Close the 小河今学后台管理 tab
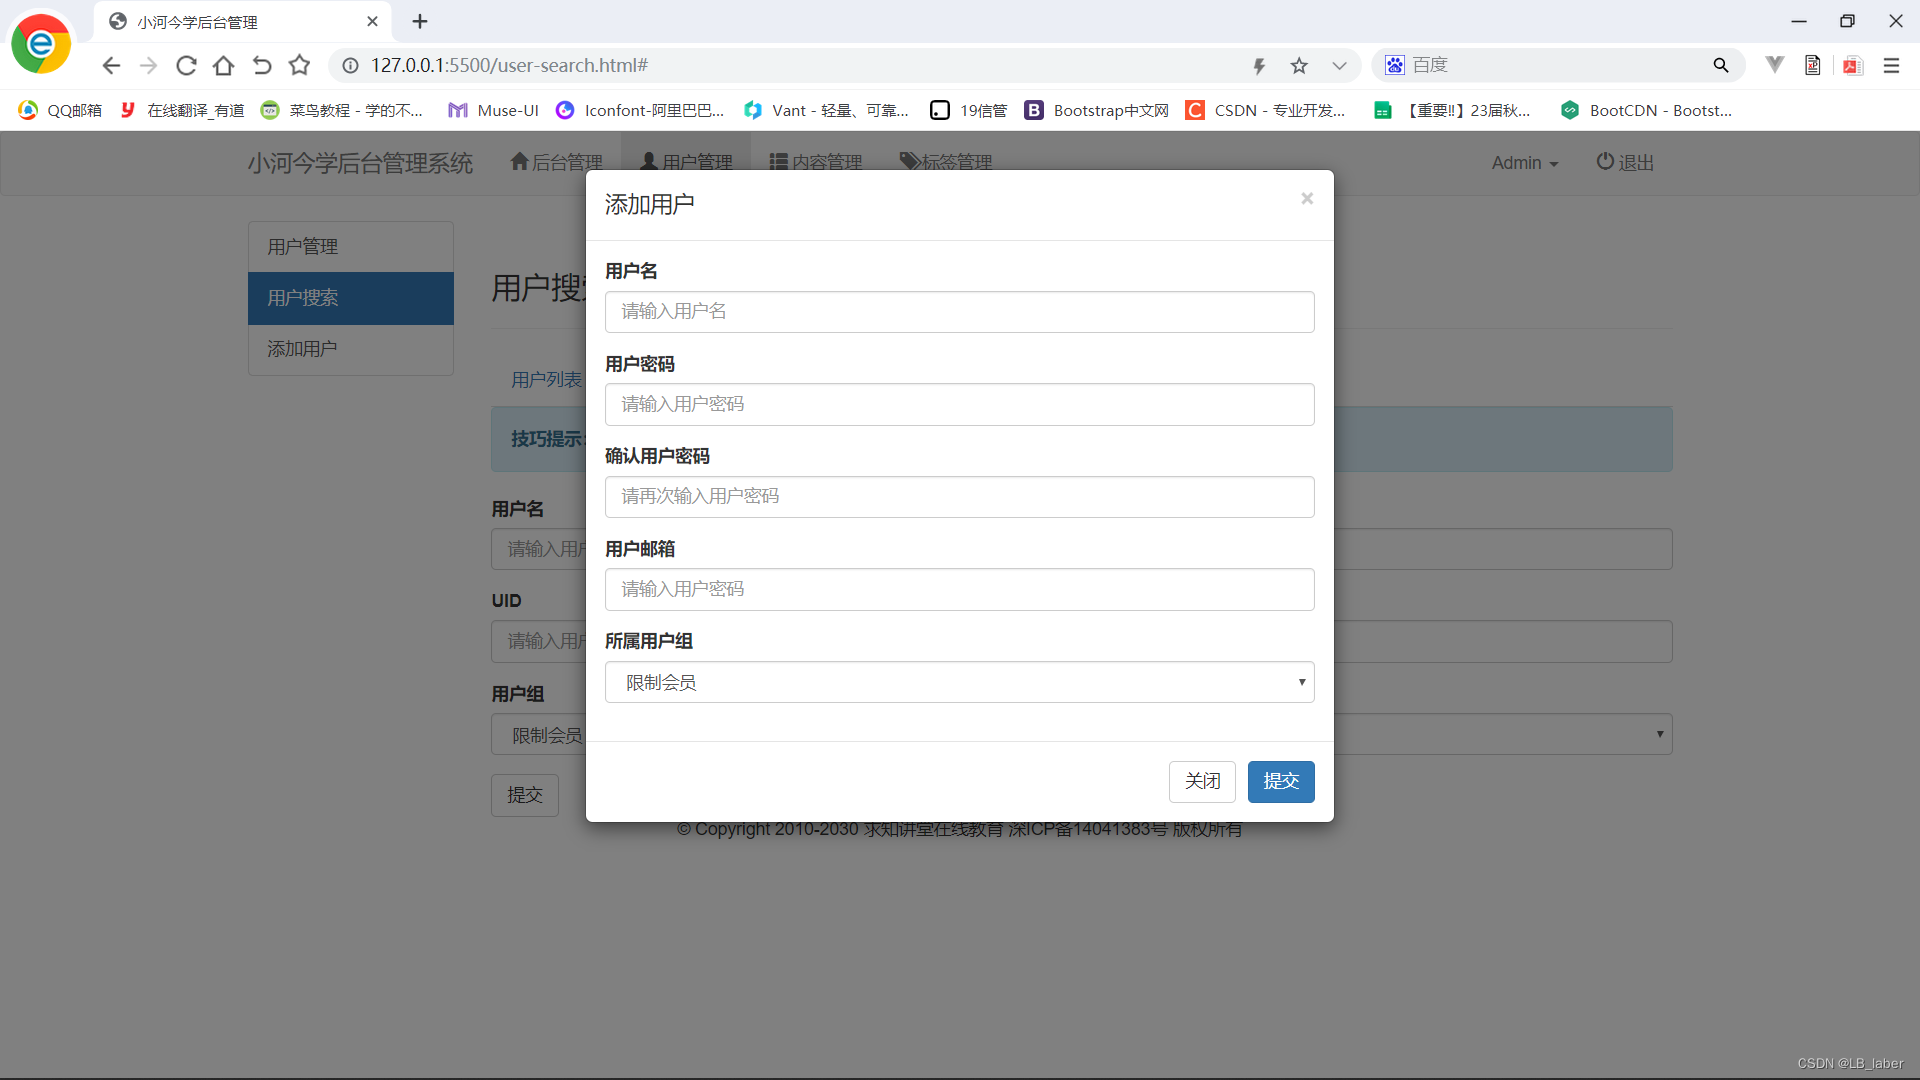Viewport: 1920px width, 1080px height. click(372, 21)
